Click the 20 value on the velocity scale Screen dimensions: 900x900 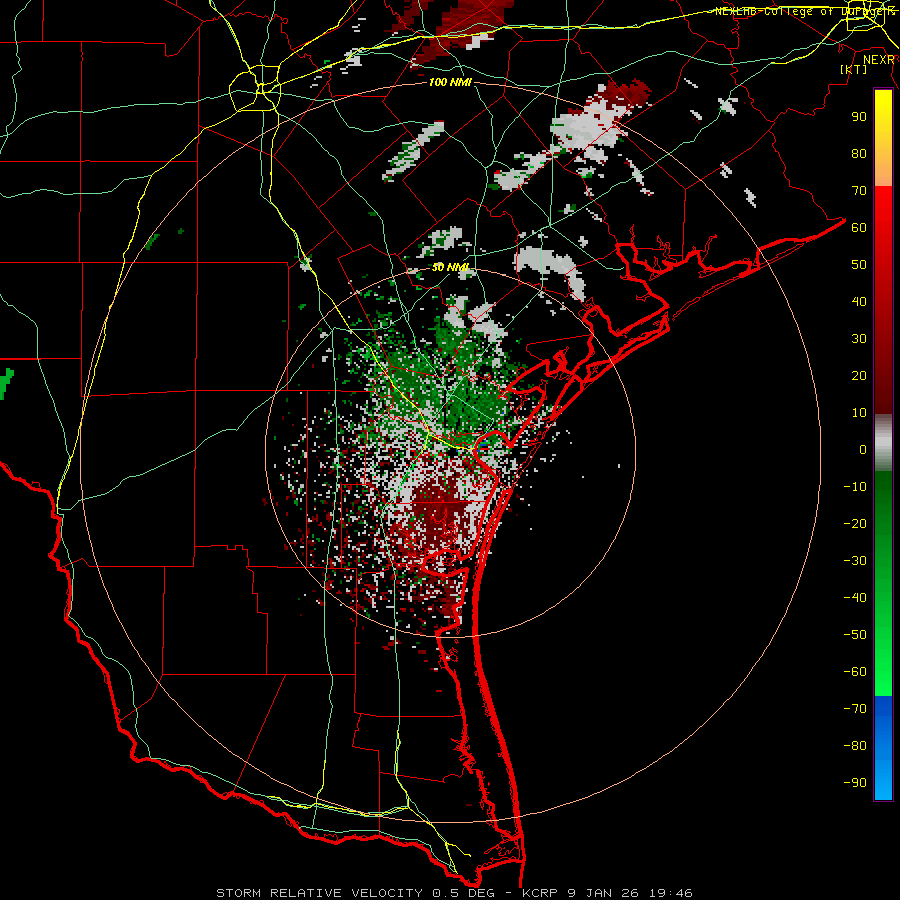[x=859, y=376]
